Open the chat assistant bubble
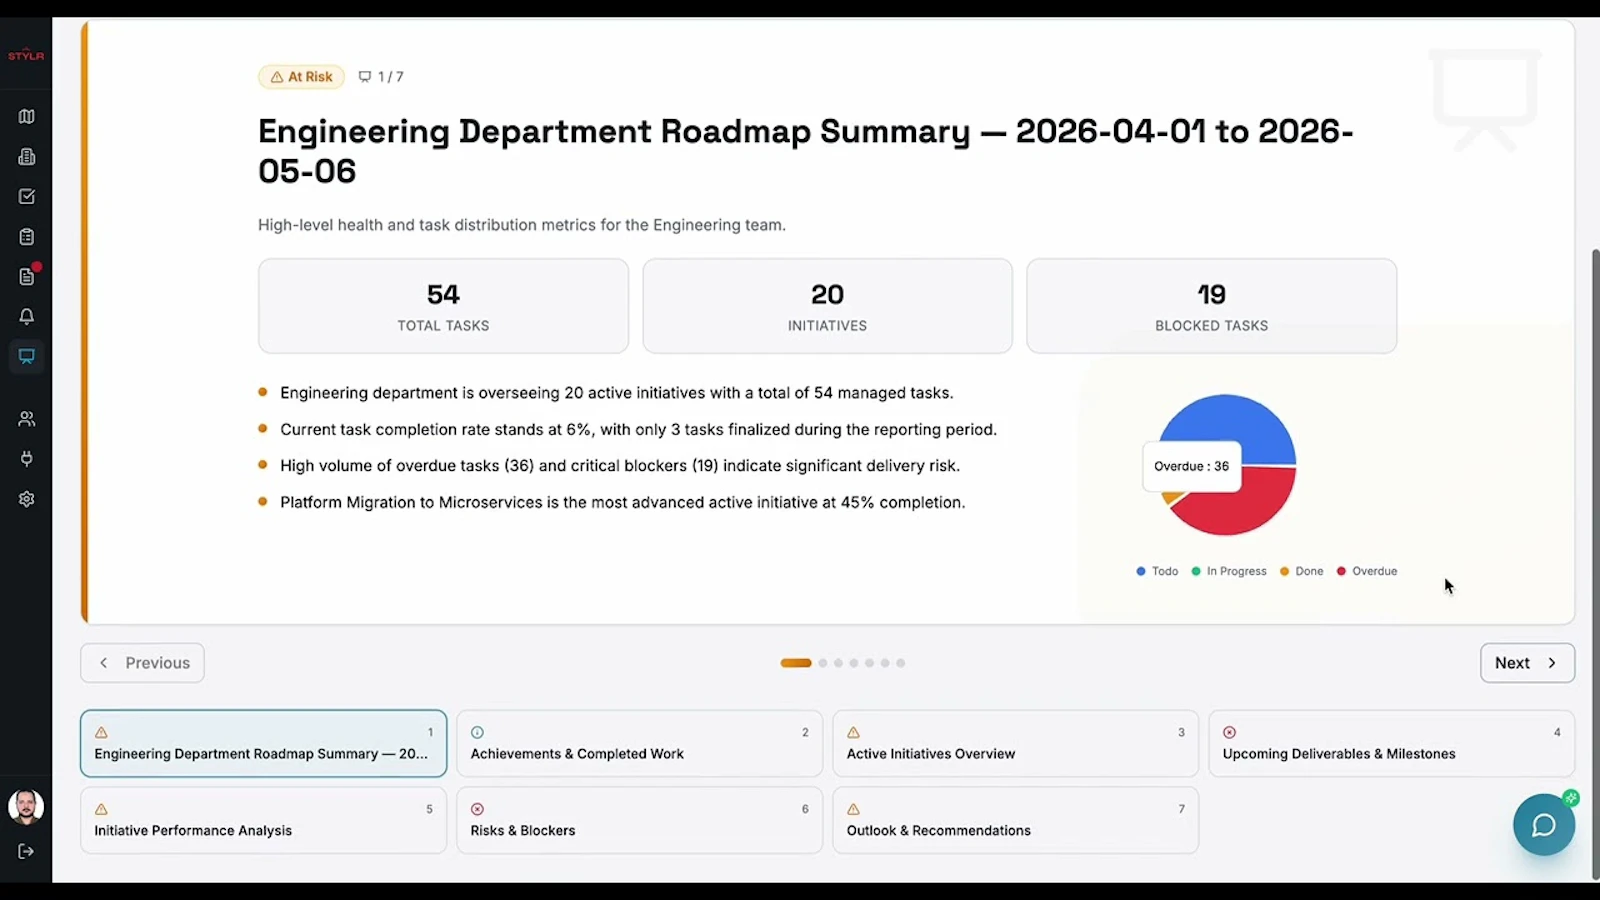This screenshot has height=900, width=1600. point(1544,825)
